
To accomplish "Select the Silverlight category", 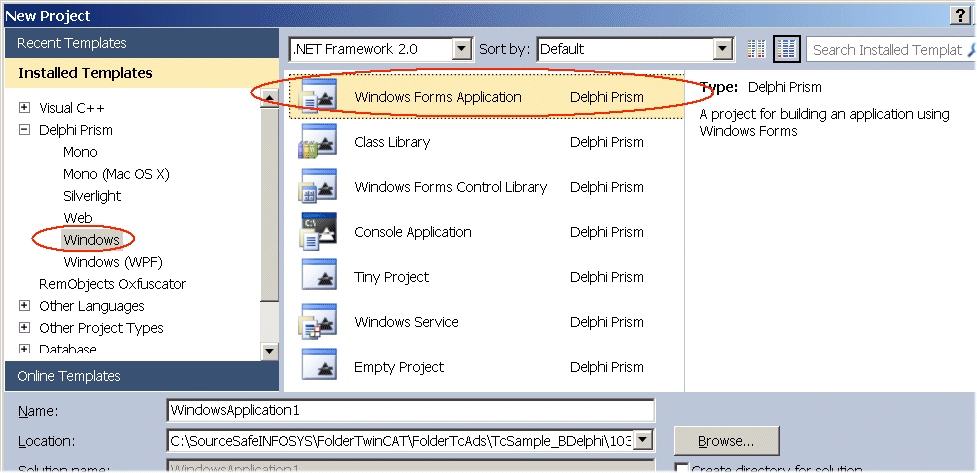I will pos(92,196).
